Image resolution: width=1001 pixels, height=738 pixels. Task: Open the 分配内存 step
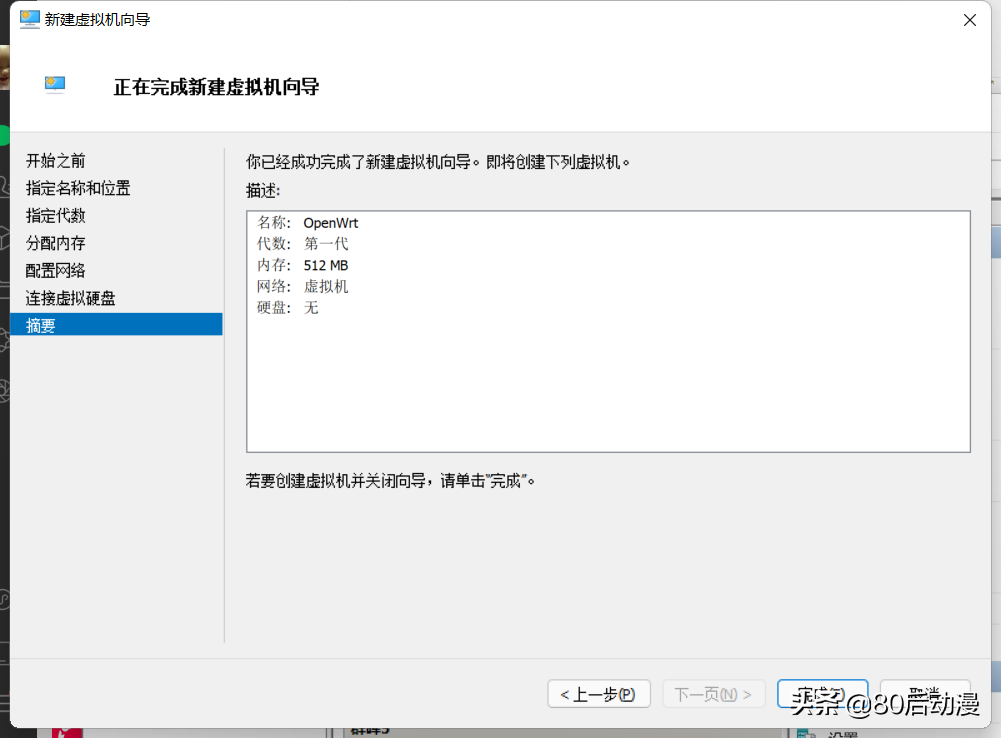(56, 243)
